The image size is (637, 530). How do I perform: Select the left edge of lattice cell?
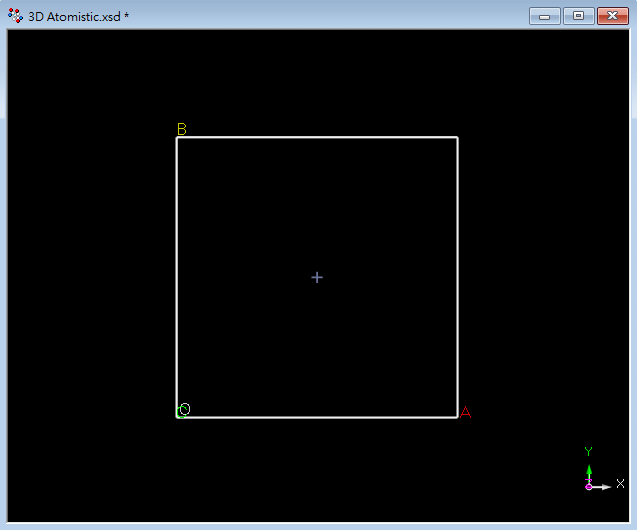pos(177,277)
